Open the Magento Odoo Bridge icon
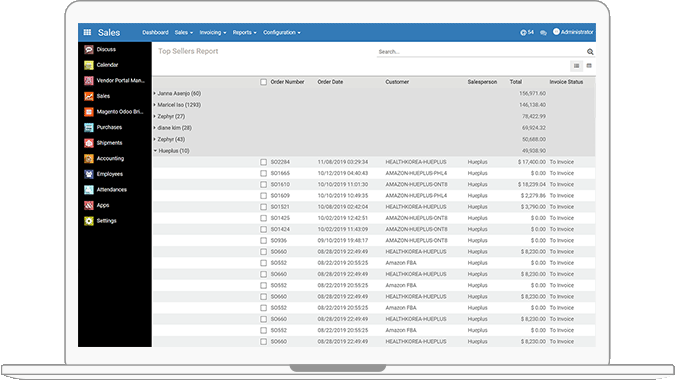This screenshot has height=380, width=675. pyautogui.click(x=89, y=112)
